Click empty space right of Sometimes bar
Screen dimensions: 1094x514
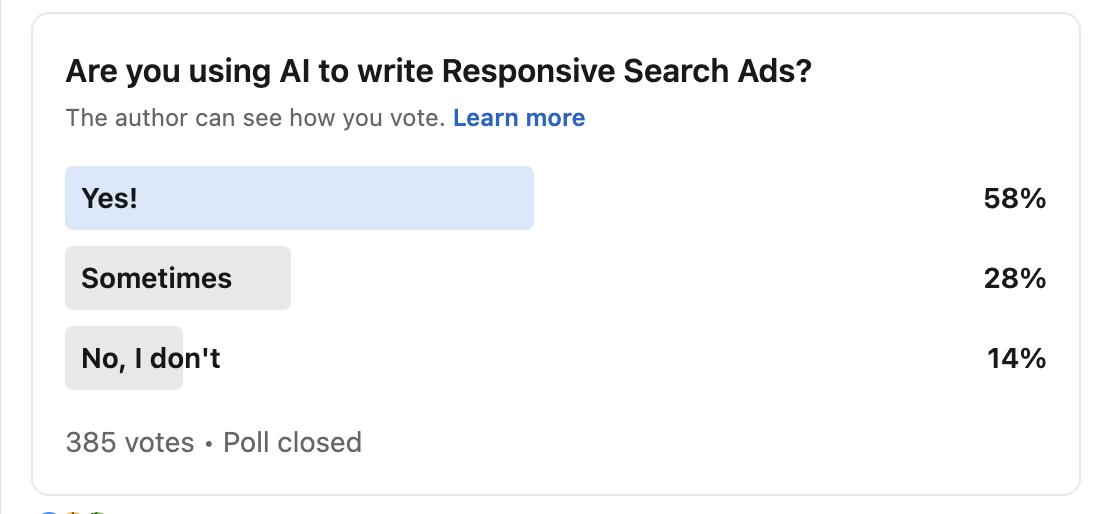pyautogui.click(x=628, y=278)
